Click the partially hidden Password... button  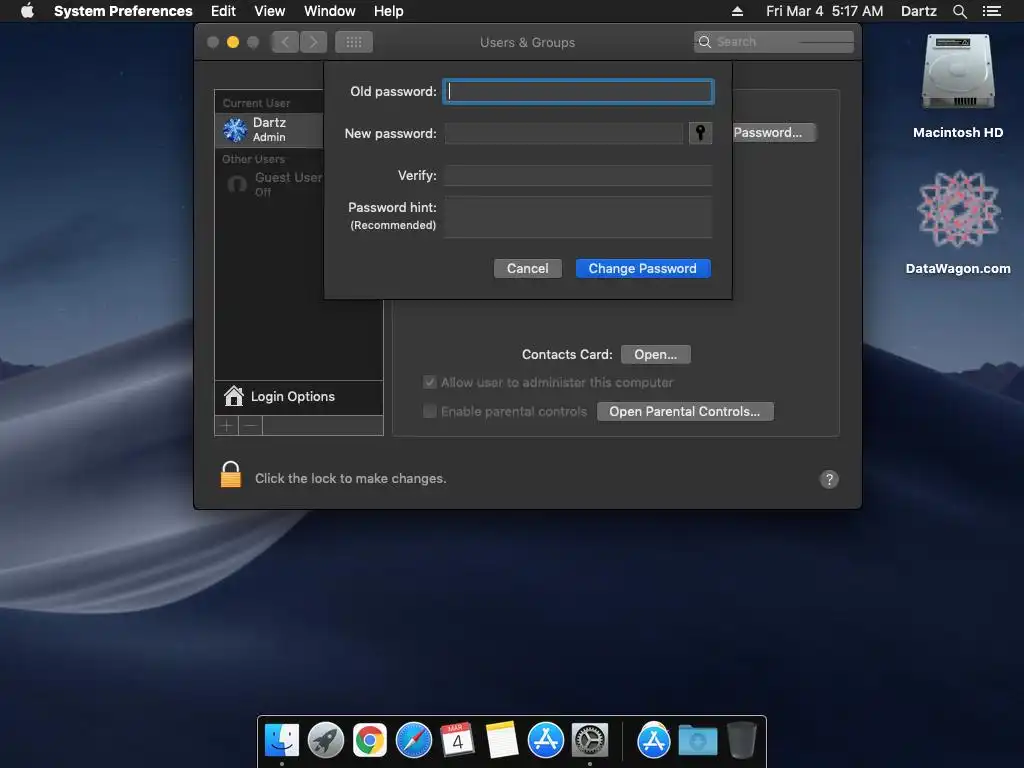coord(773,133)
